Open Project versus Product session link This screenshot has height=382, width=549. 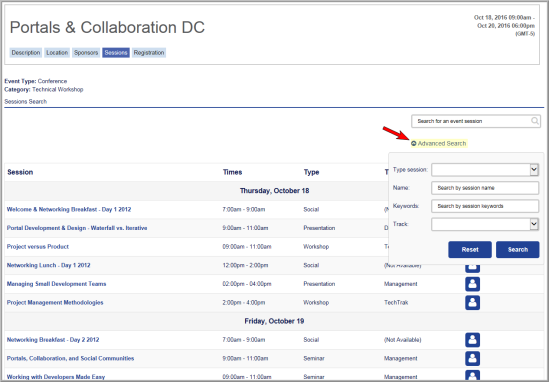[x=38, y=246]
